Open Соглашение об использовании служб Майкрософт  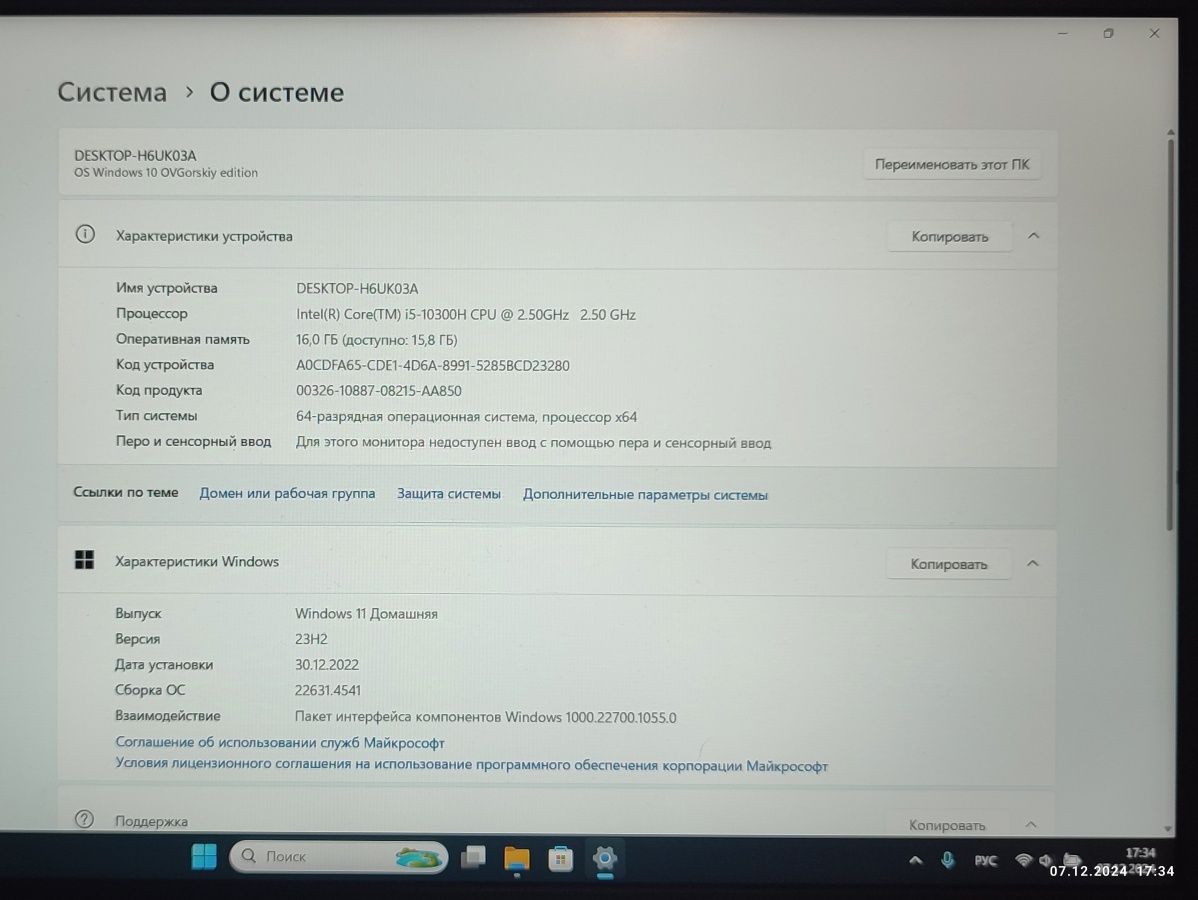pyautogui.click(x=280, y=743)
